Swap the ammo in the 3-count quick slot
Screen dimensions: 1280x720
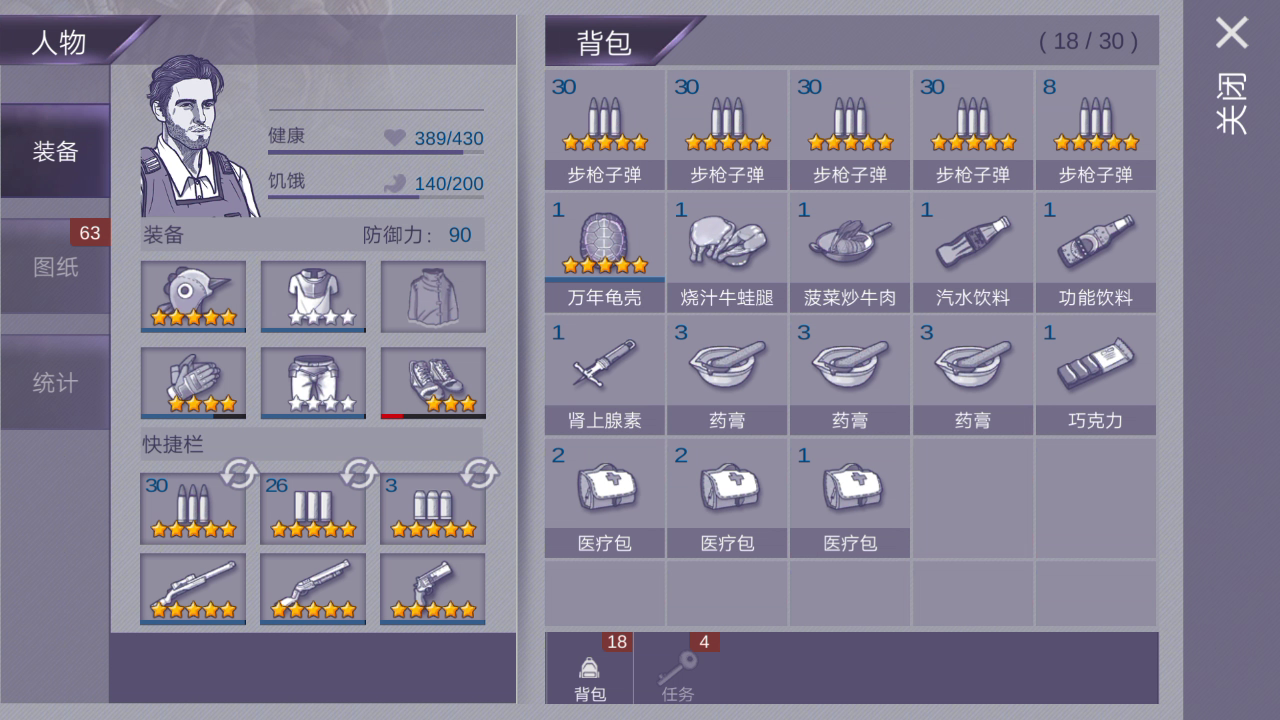479,473
